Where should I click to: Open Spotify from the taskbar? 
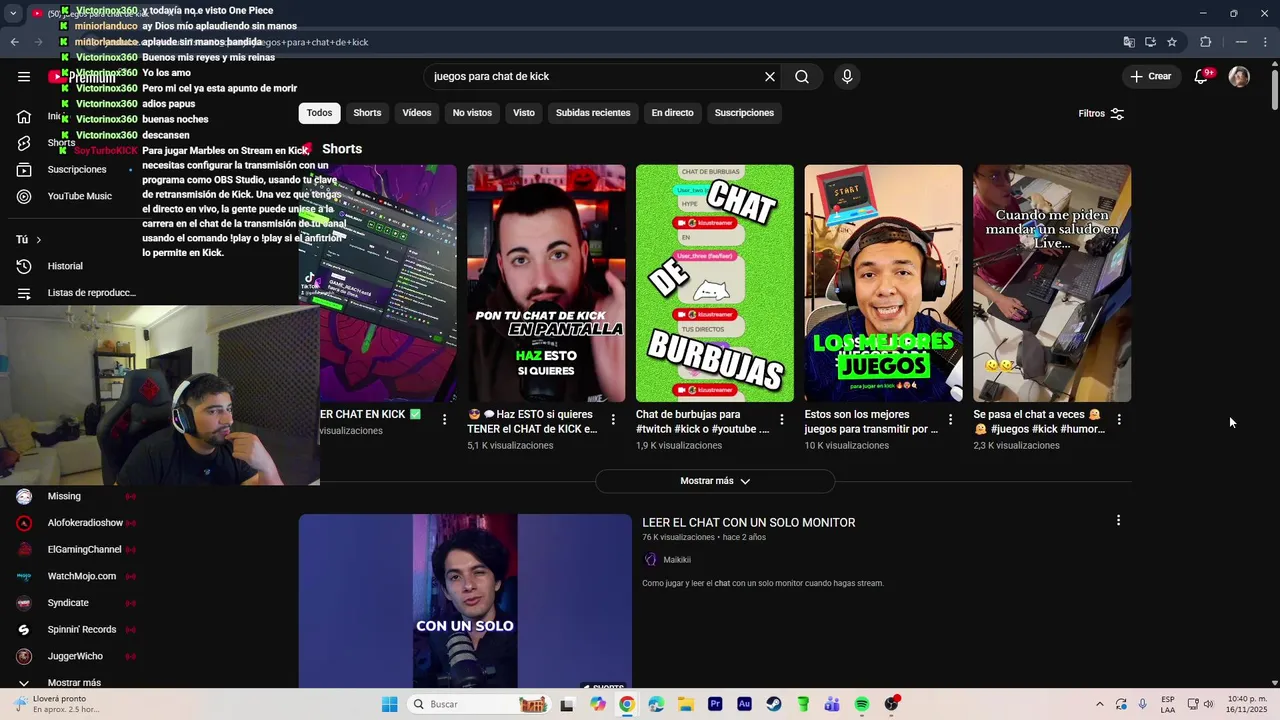(862, 704)
